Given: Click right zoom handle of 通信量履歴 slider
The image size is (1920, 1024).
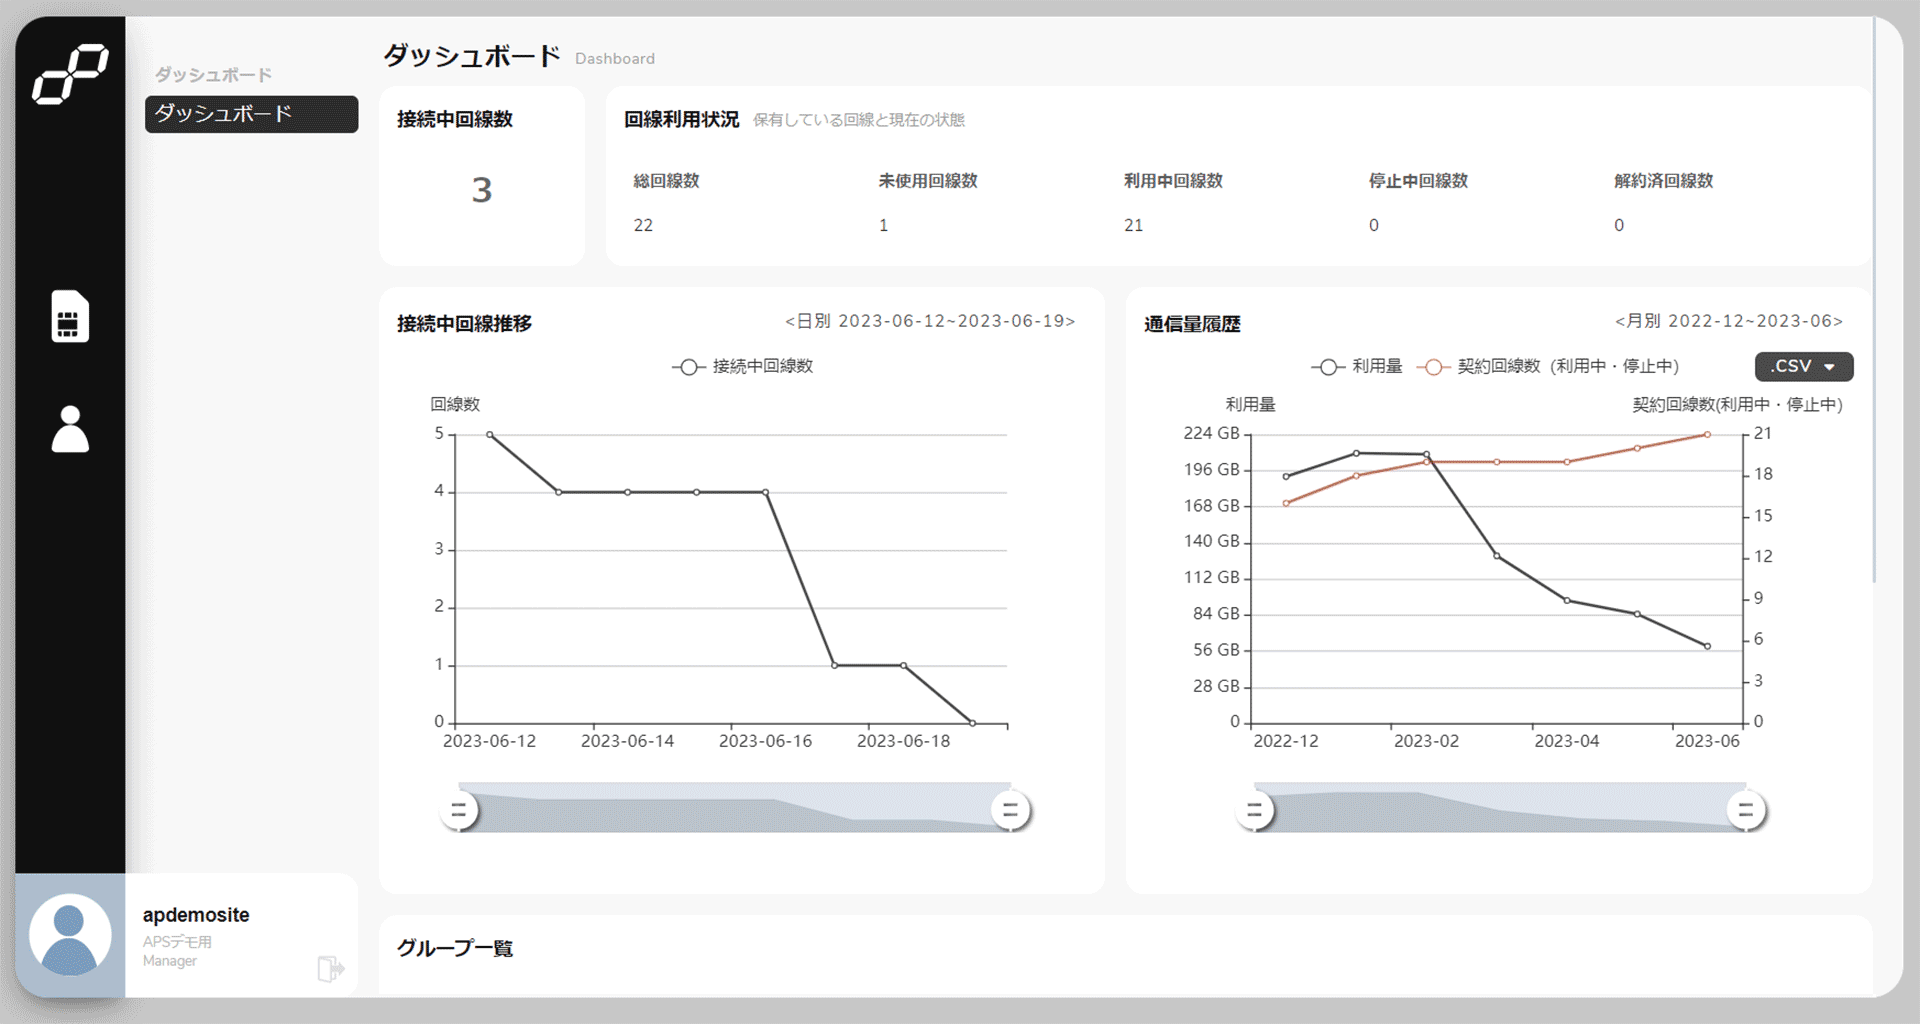Looking at the screenshot, I should 1746,810.
